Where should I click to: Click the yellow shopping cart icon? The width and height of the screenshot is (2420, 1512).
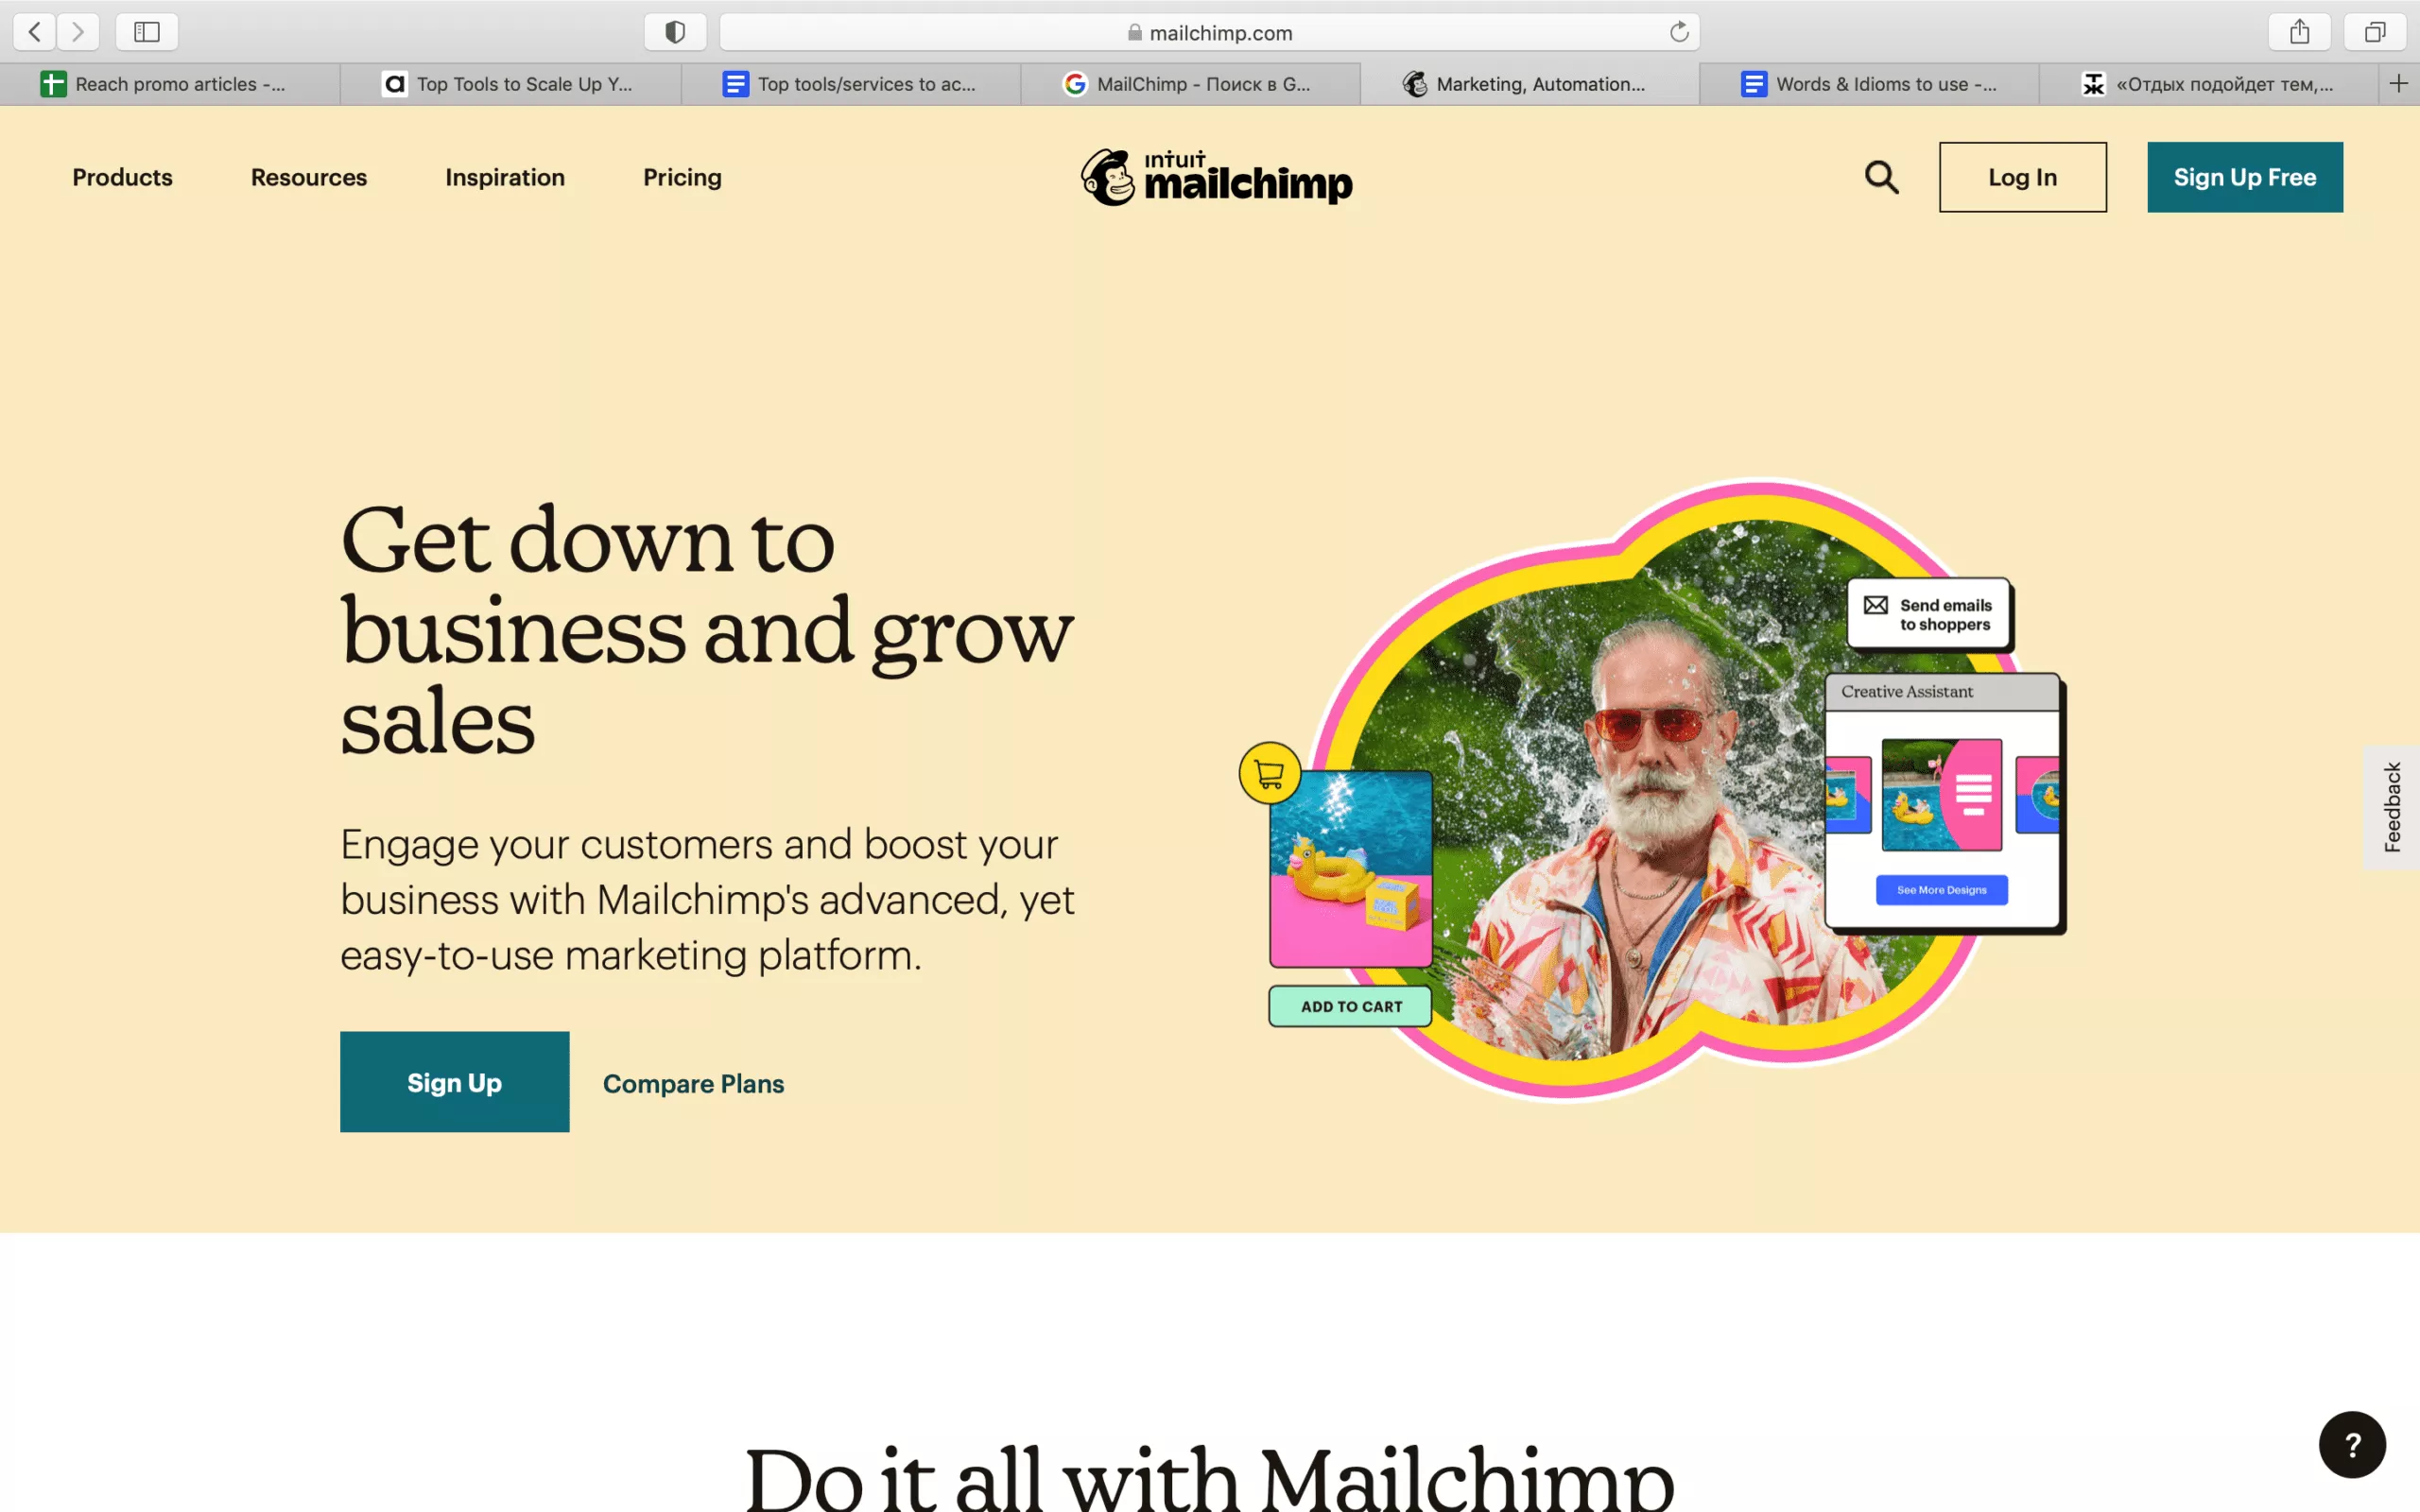1269,773
